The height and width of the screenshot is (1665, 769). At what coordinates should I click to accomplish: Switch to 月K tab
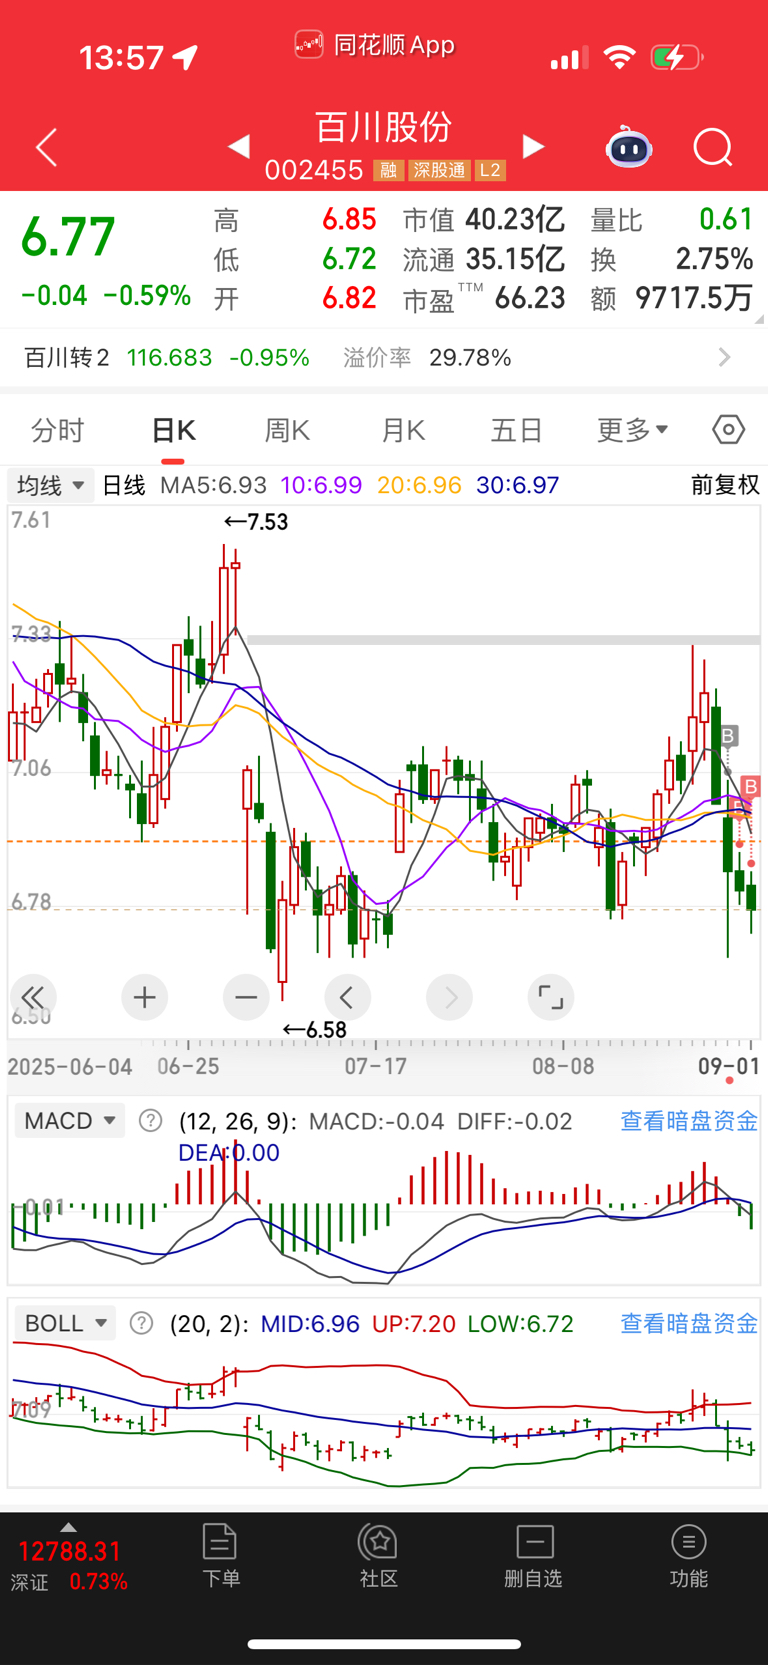[x=403, y=430]
